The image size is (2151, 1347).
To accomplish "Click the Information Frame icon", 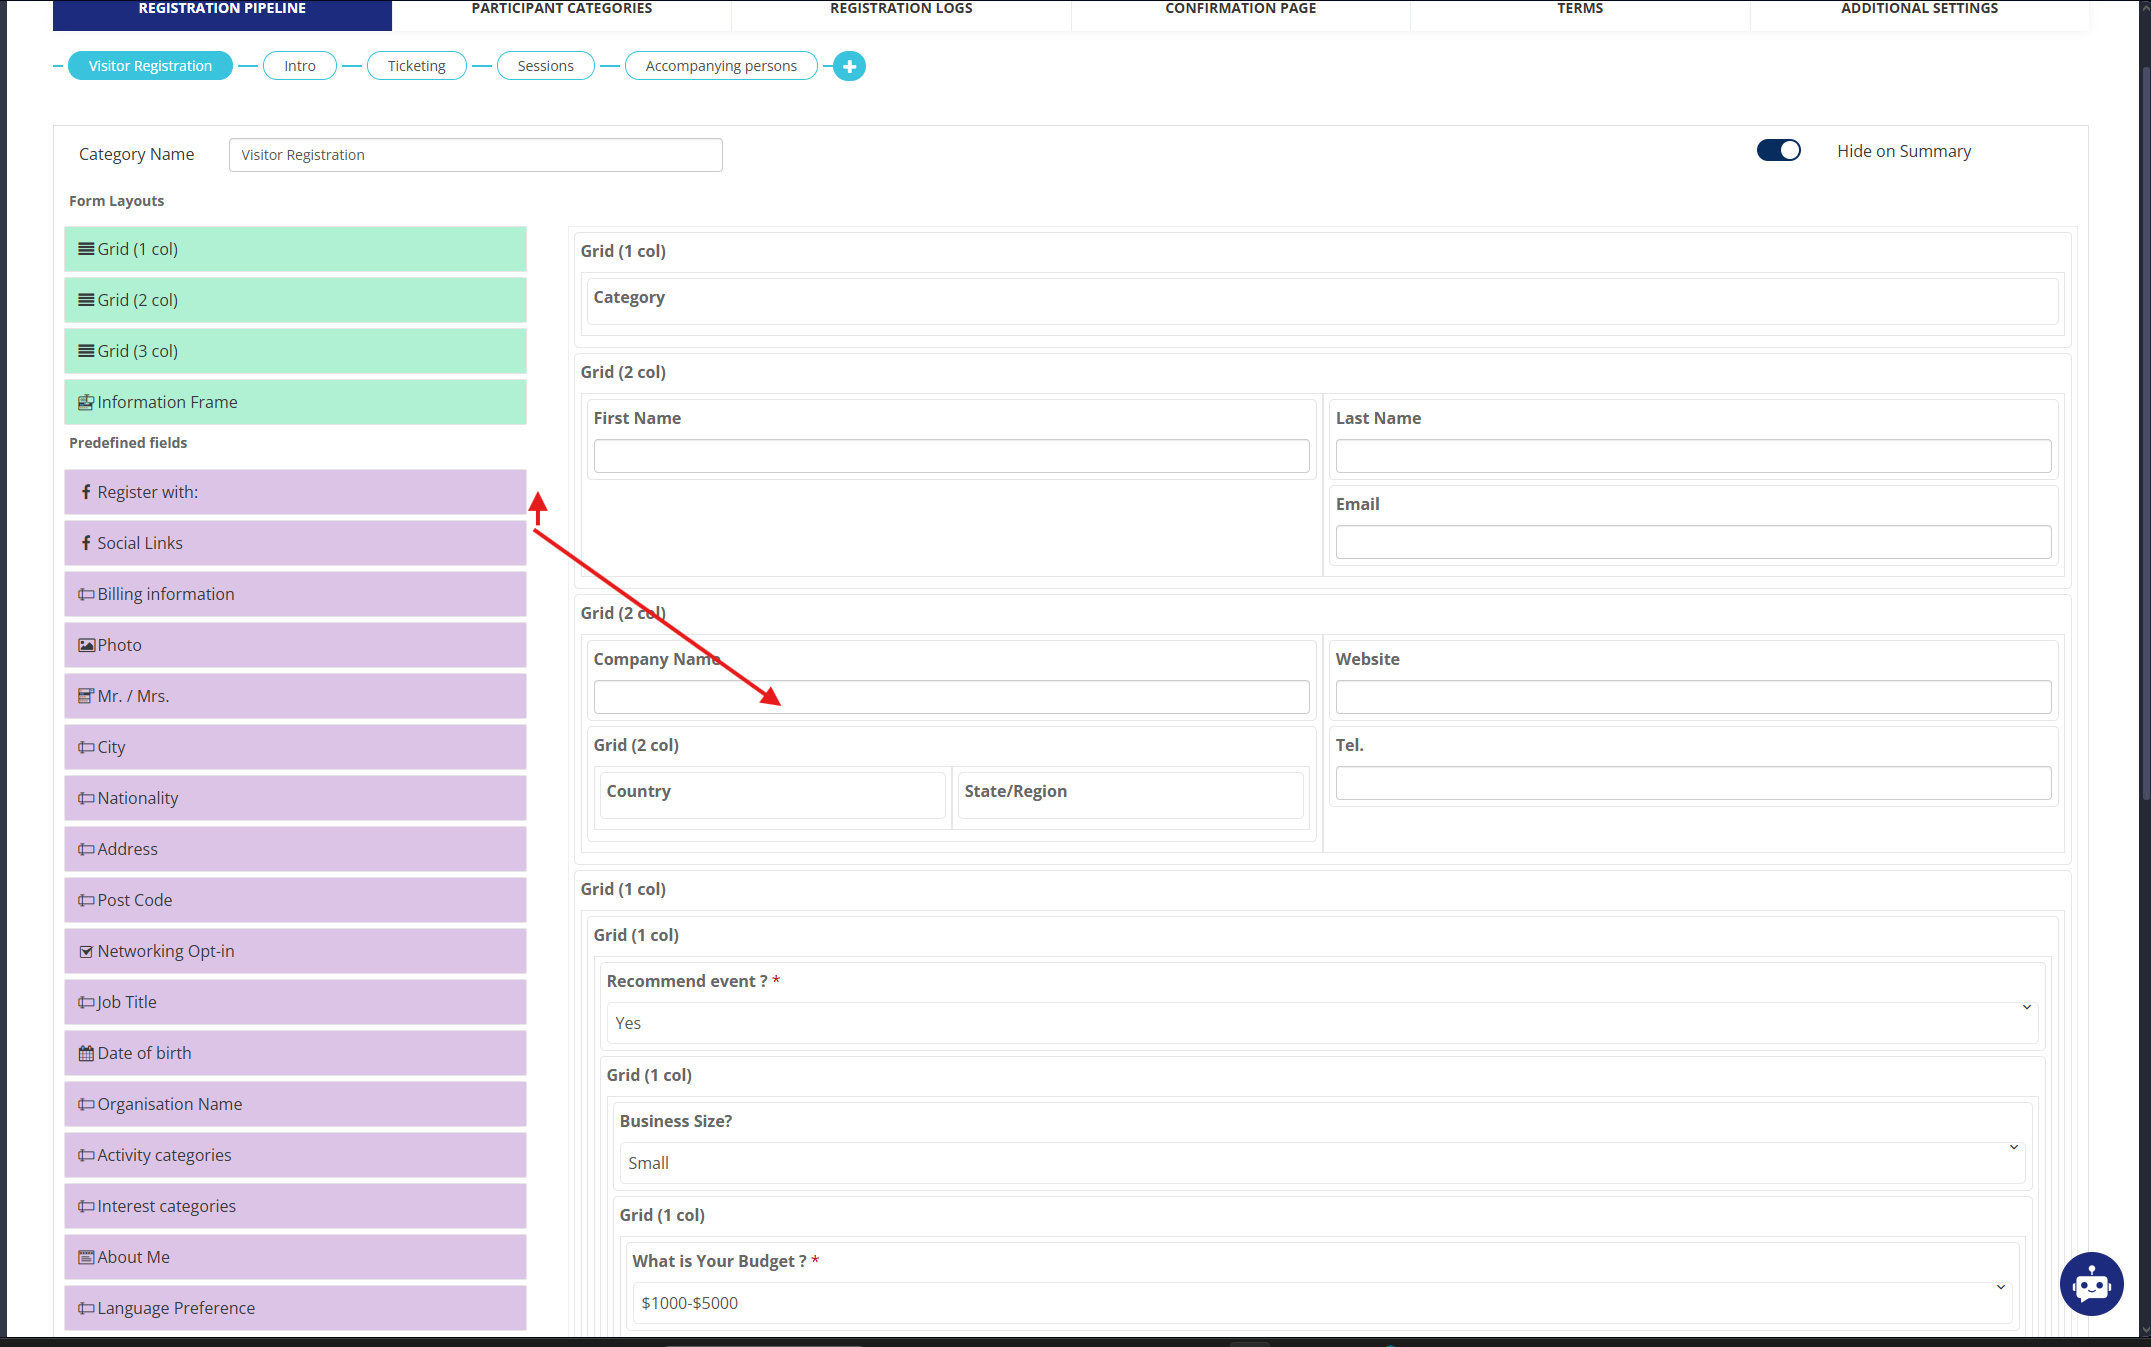I will (x=86, y=403).
